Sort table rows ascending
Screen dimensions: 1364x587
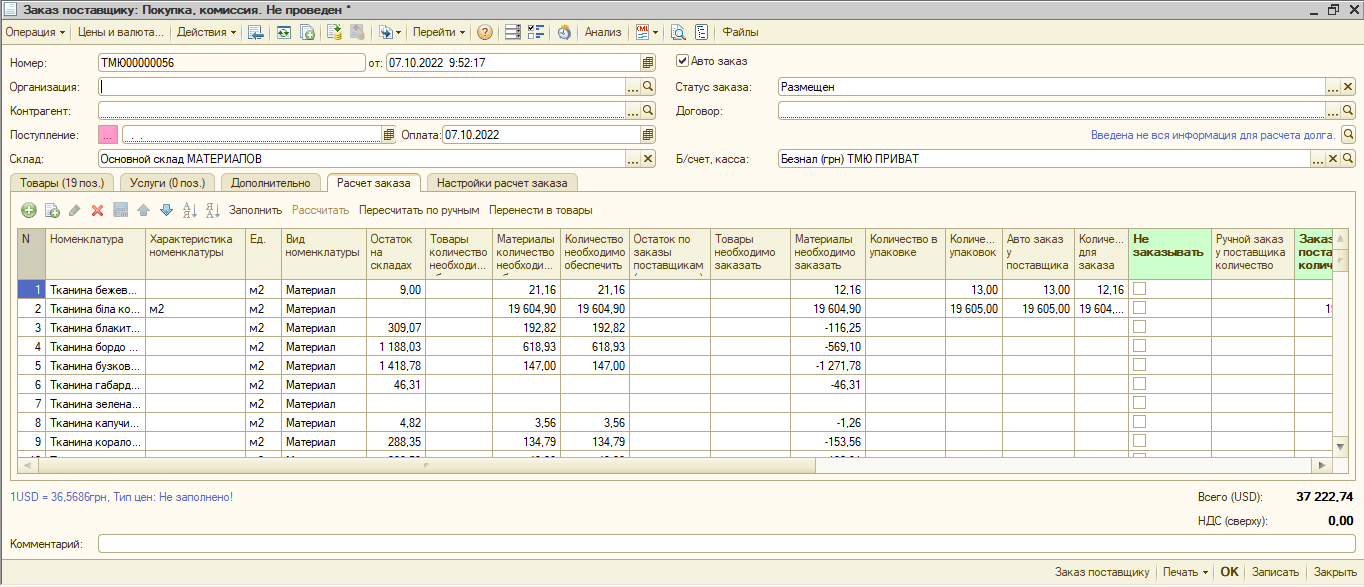(190, 210)
